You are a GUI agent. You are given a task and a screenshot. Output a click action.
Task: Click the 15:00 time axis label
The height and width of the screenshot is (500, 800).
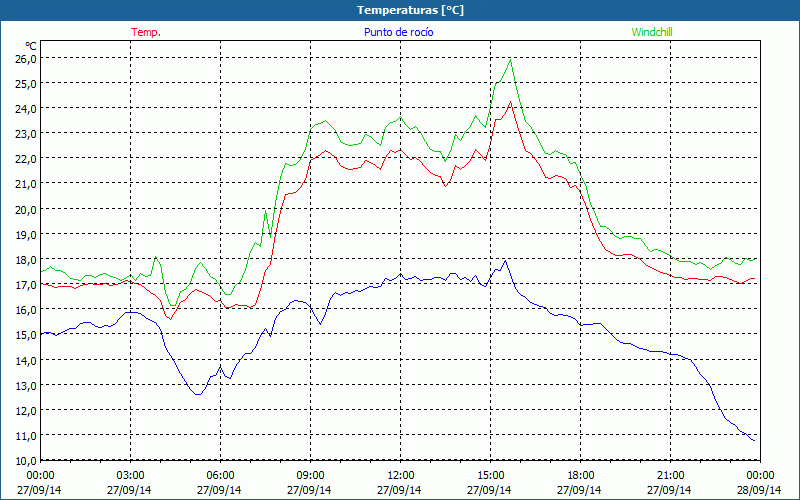click(x=490, y=474)
